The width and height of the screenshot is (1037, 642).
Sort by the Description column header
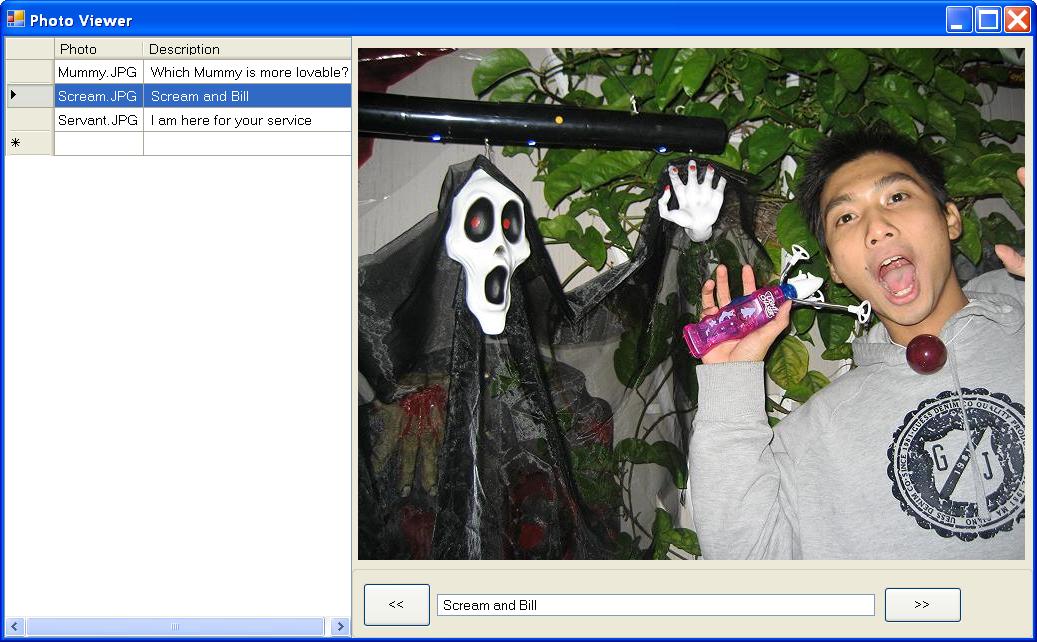coord(247,49)
